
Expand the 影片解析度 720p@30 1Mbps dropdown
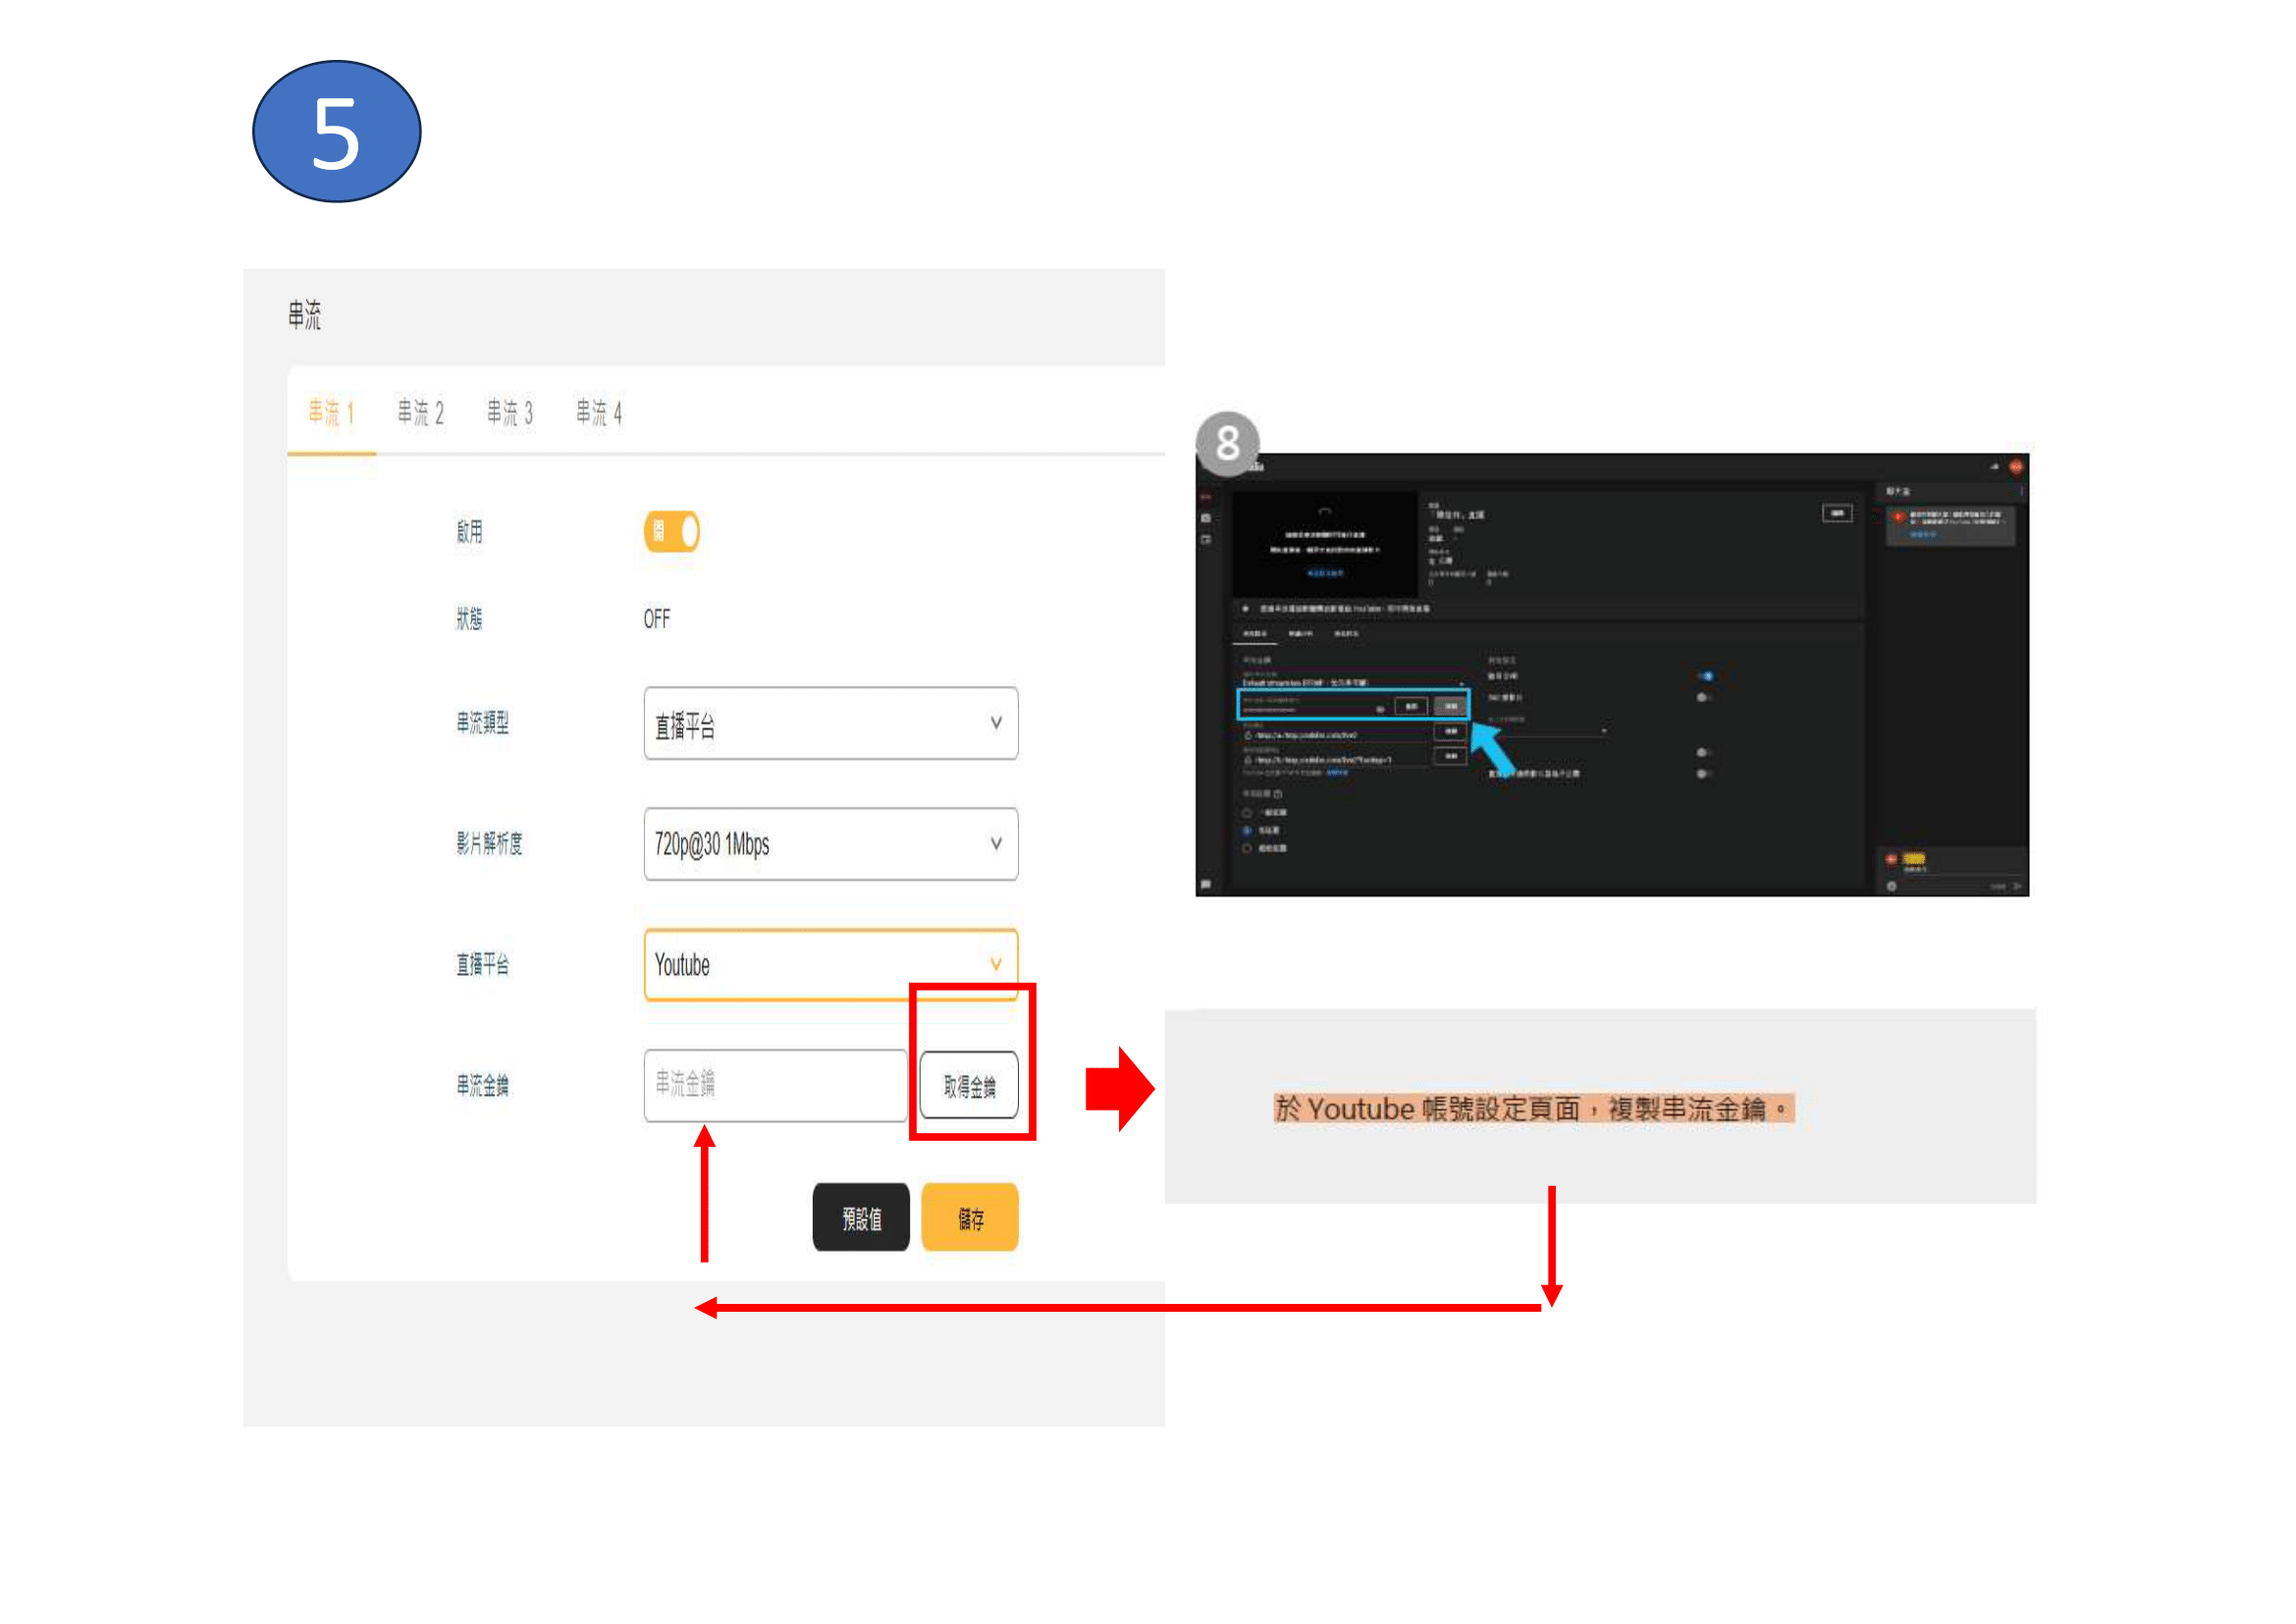pyautogui.click(x=830, y=844)
